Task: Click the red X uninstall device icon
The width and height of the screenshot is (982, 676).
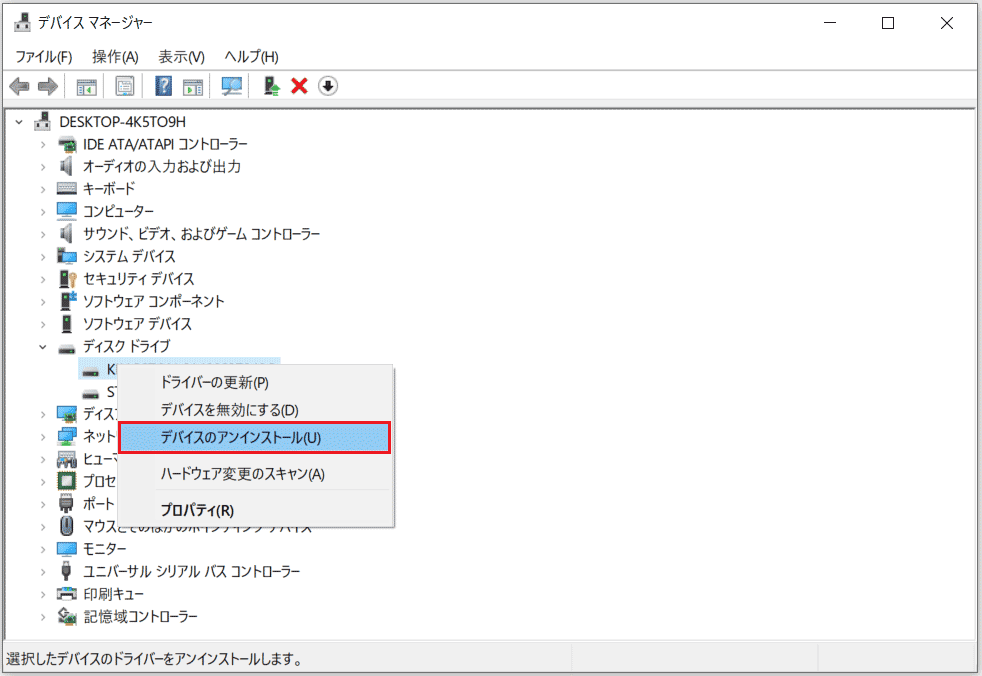Action: 299,86
